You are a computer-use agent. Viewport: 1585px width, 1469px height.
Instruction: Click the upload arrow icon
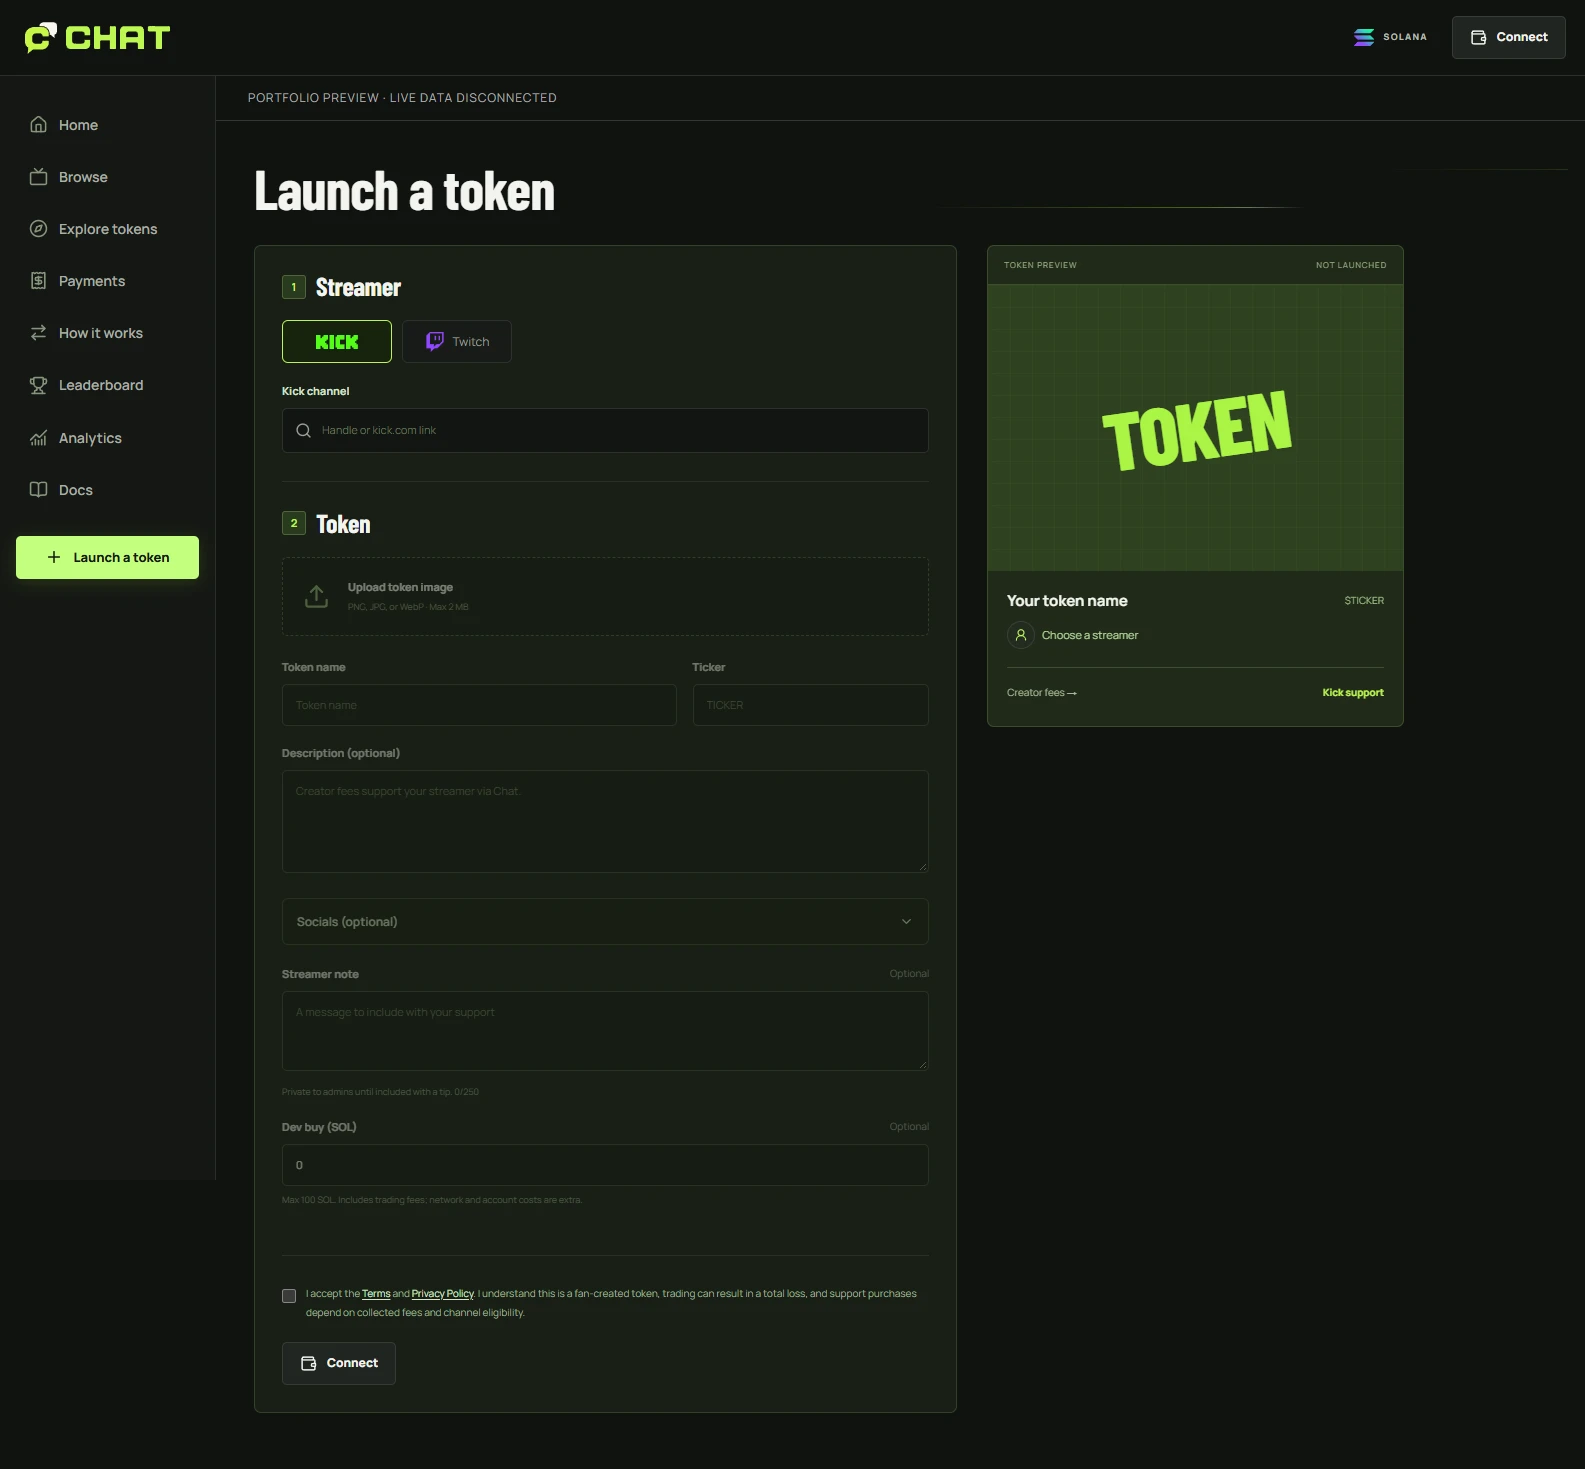click(x=317, y=596)
